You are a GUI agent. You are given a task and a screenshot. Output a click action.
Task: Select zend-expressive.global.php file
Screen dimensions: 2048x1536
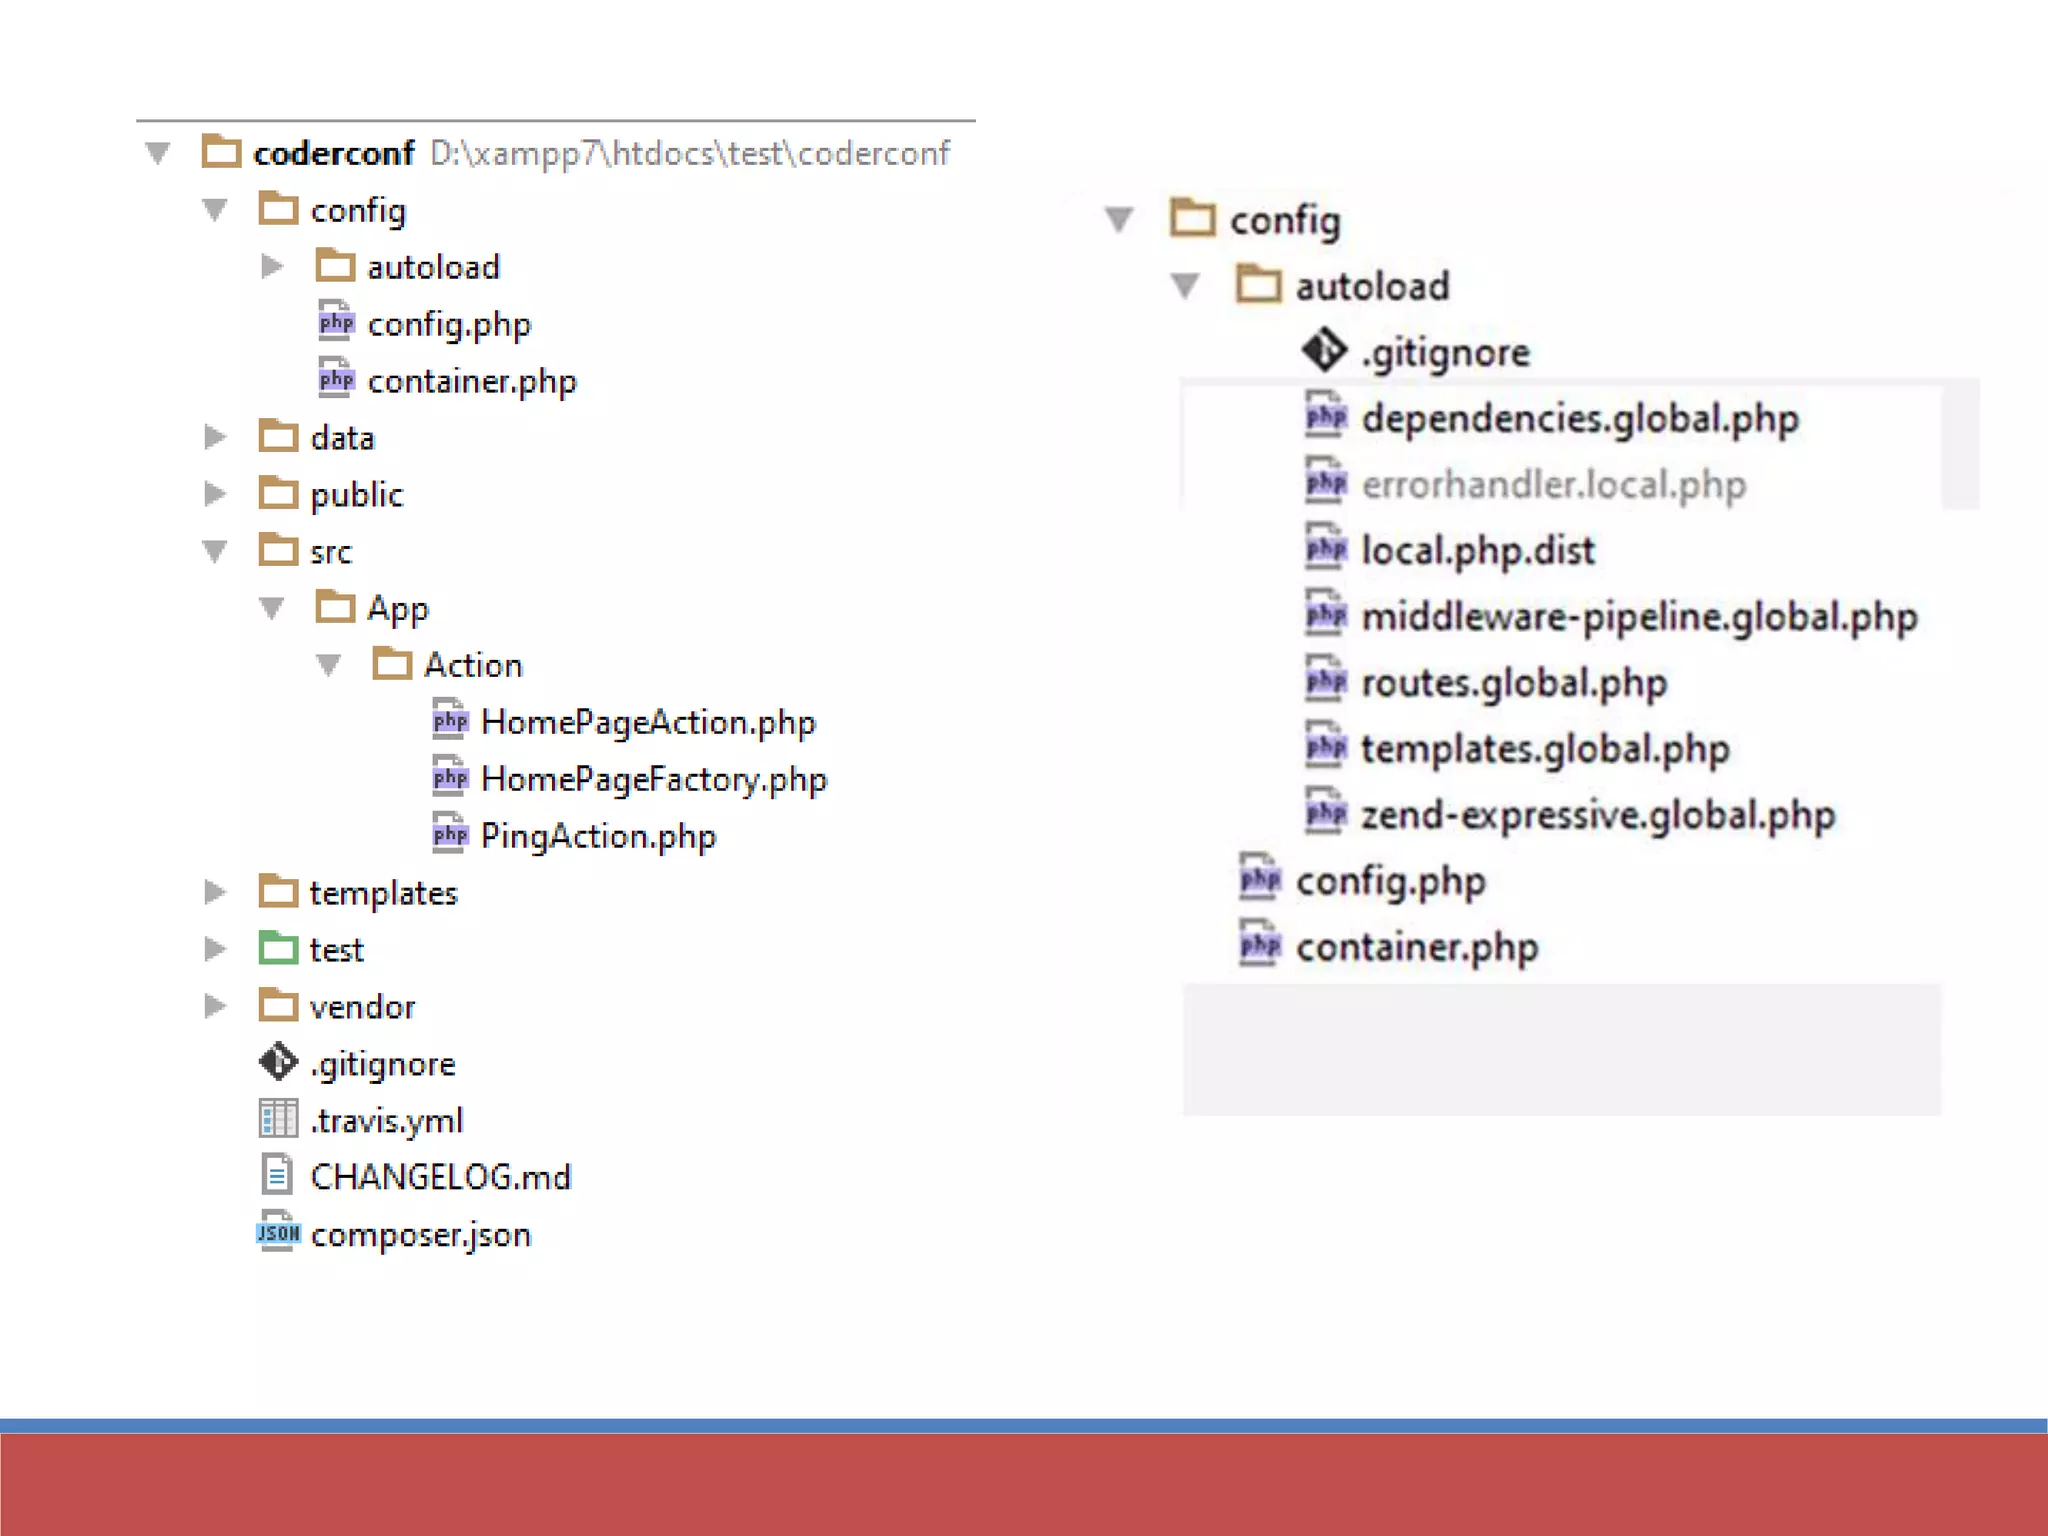point(1597,815)
